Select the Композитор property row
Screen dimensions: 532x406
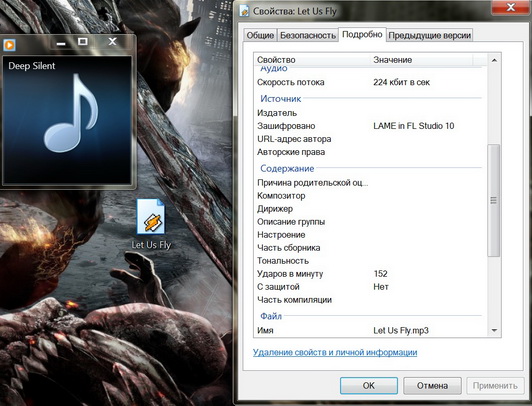point(370,196)
